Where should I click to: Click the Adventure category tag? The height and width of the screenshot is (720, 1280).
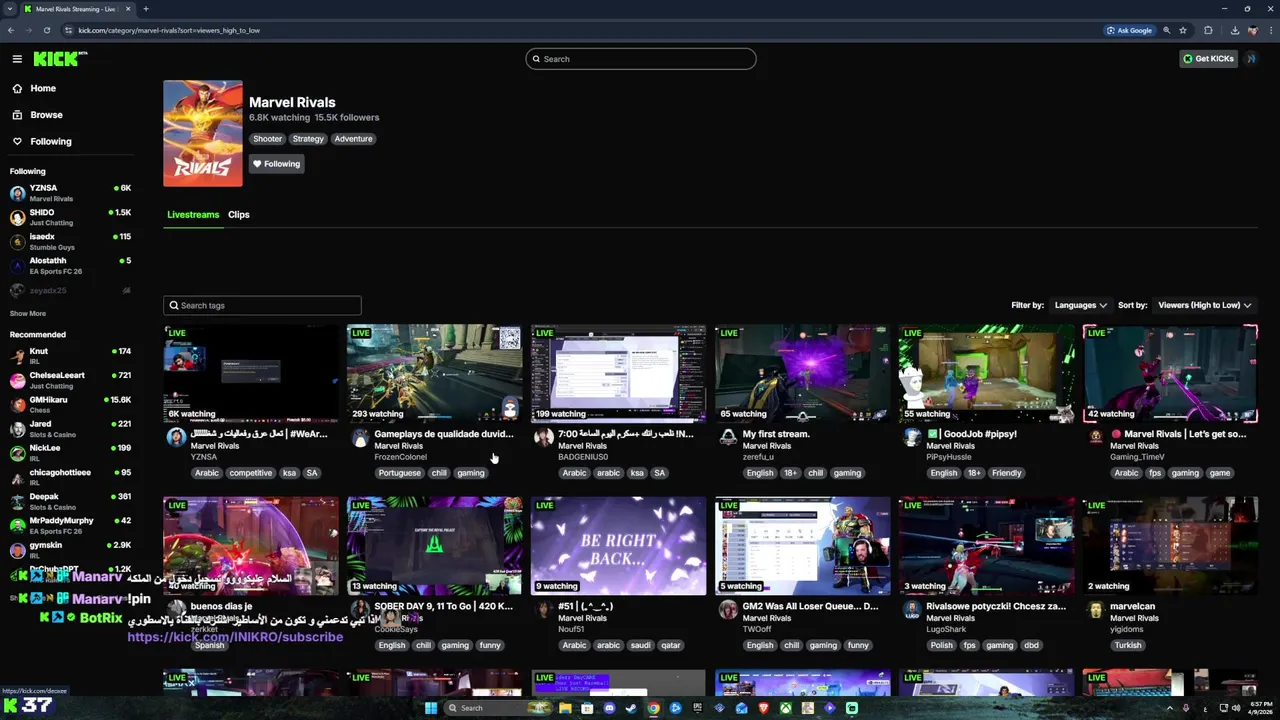point(353,139)
